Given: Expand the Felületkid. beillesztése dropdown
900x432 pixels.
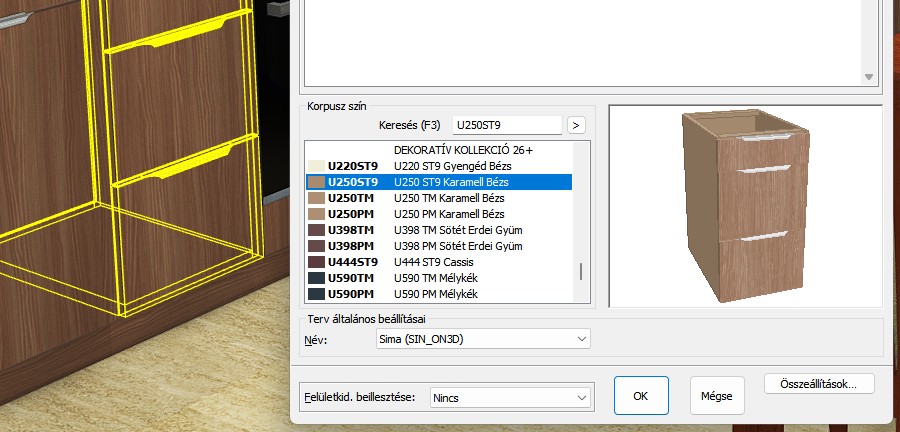Looking at the screenshot, I should [509, 397].
